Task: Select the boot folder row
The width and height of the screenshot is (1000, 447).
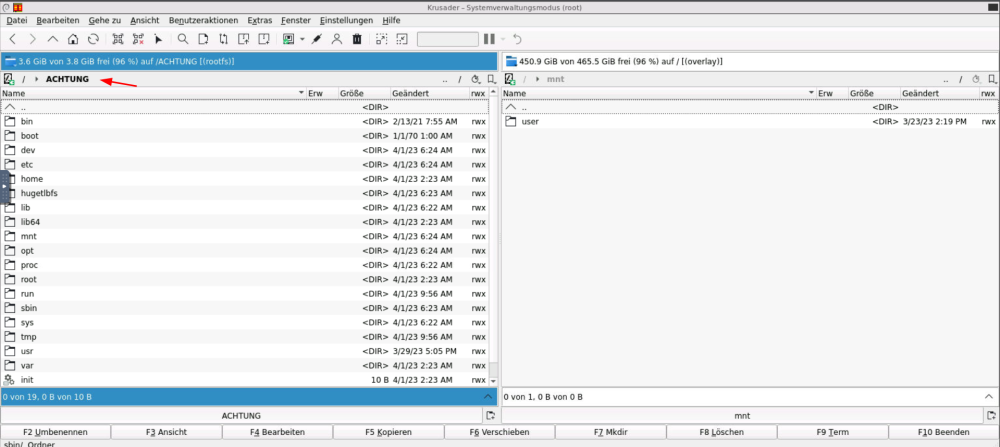Action: (x=245, y=136)
